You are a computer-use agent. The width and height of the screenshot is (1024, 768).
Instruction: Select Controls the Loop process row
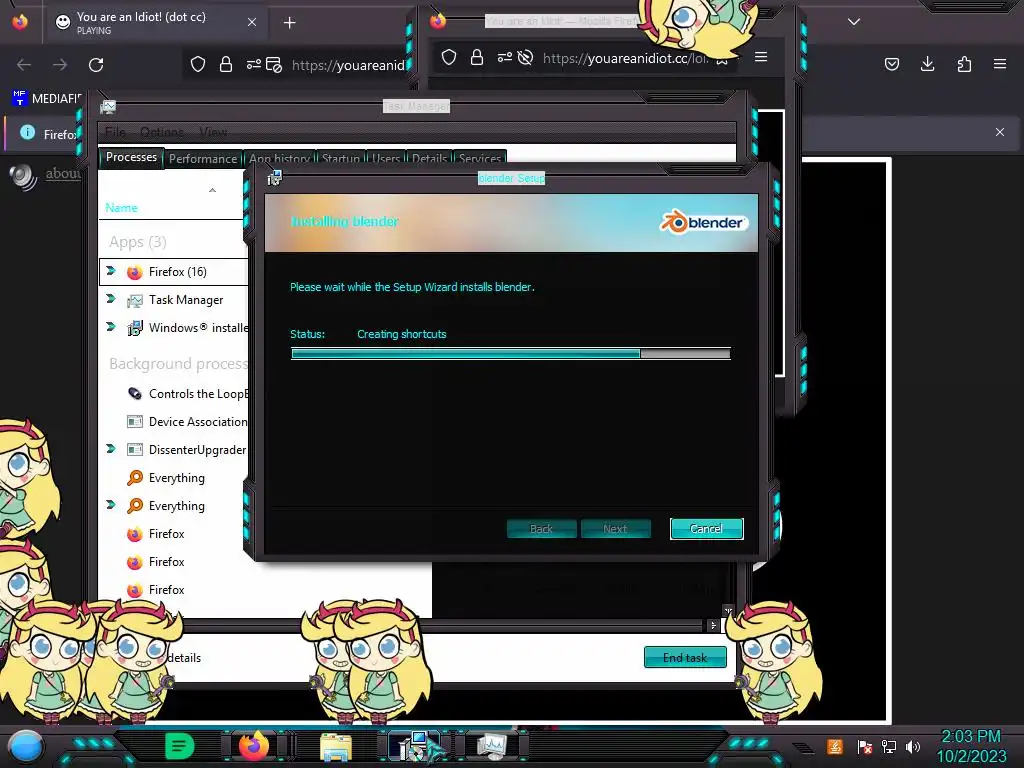point(174,394)
